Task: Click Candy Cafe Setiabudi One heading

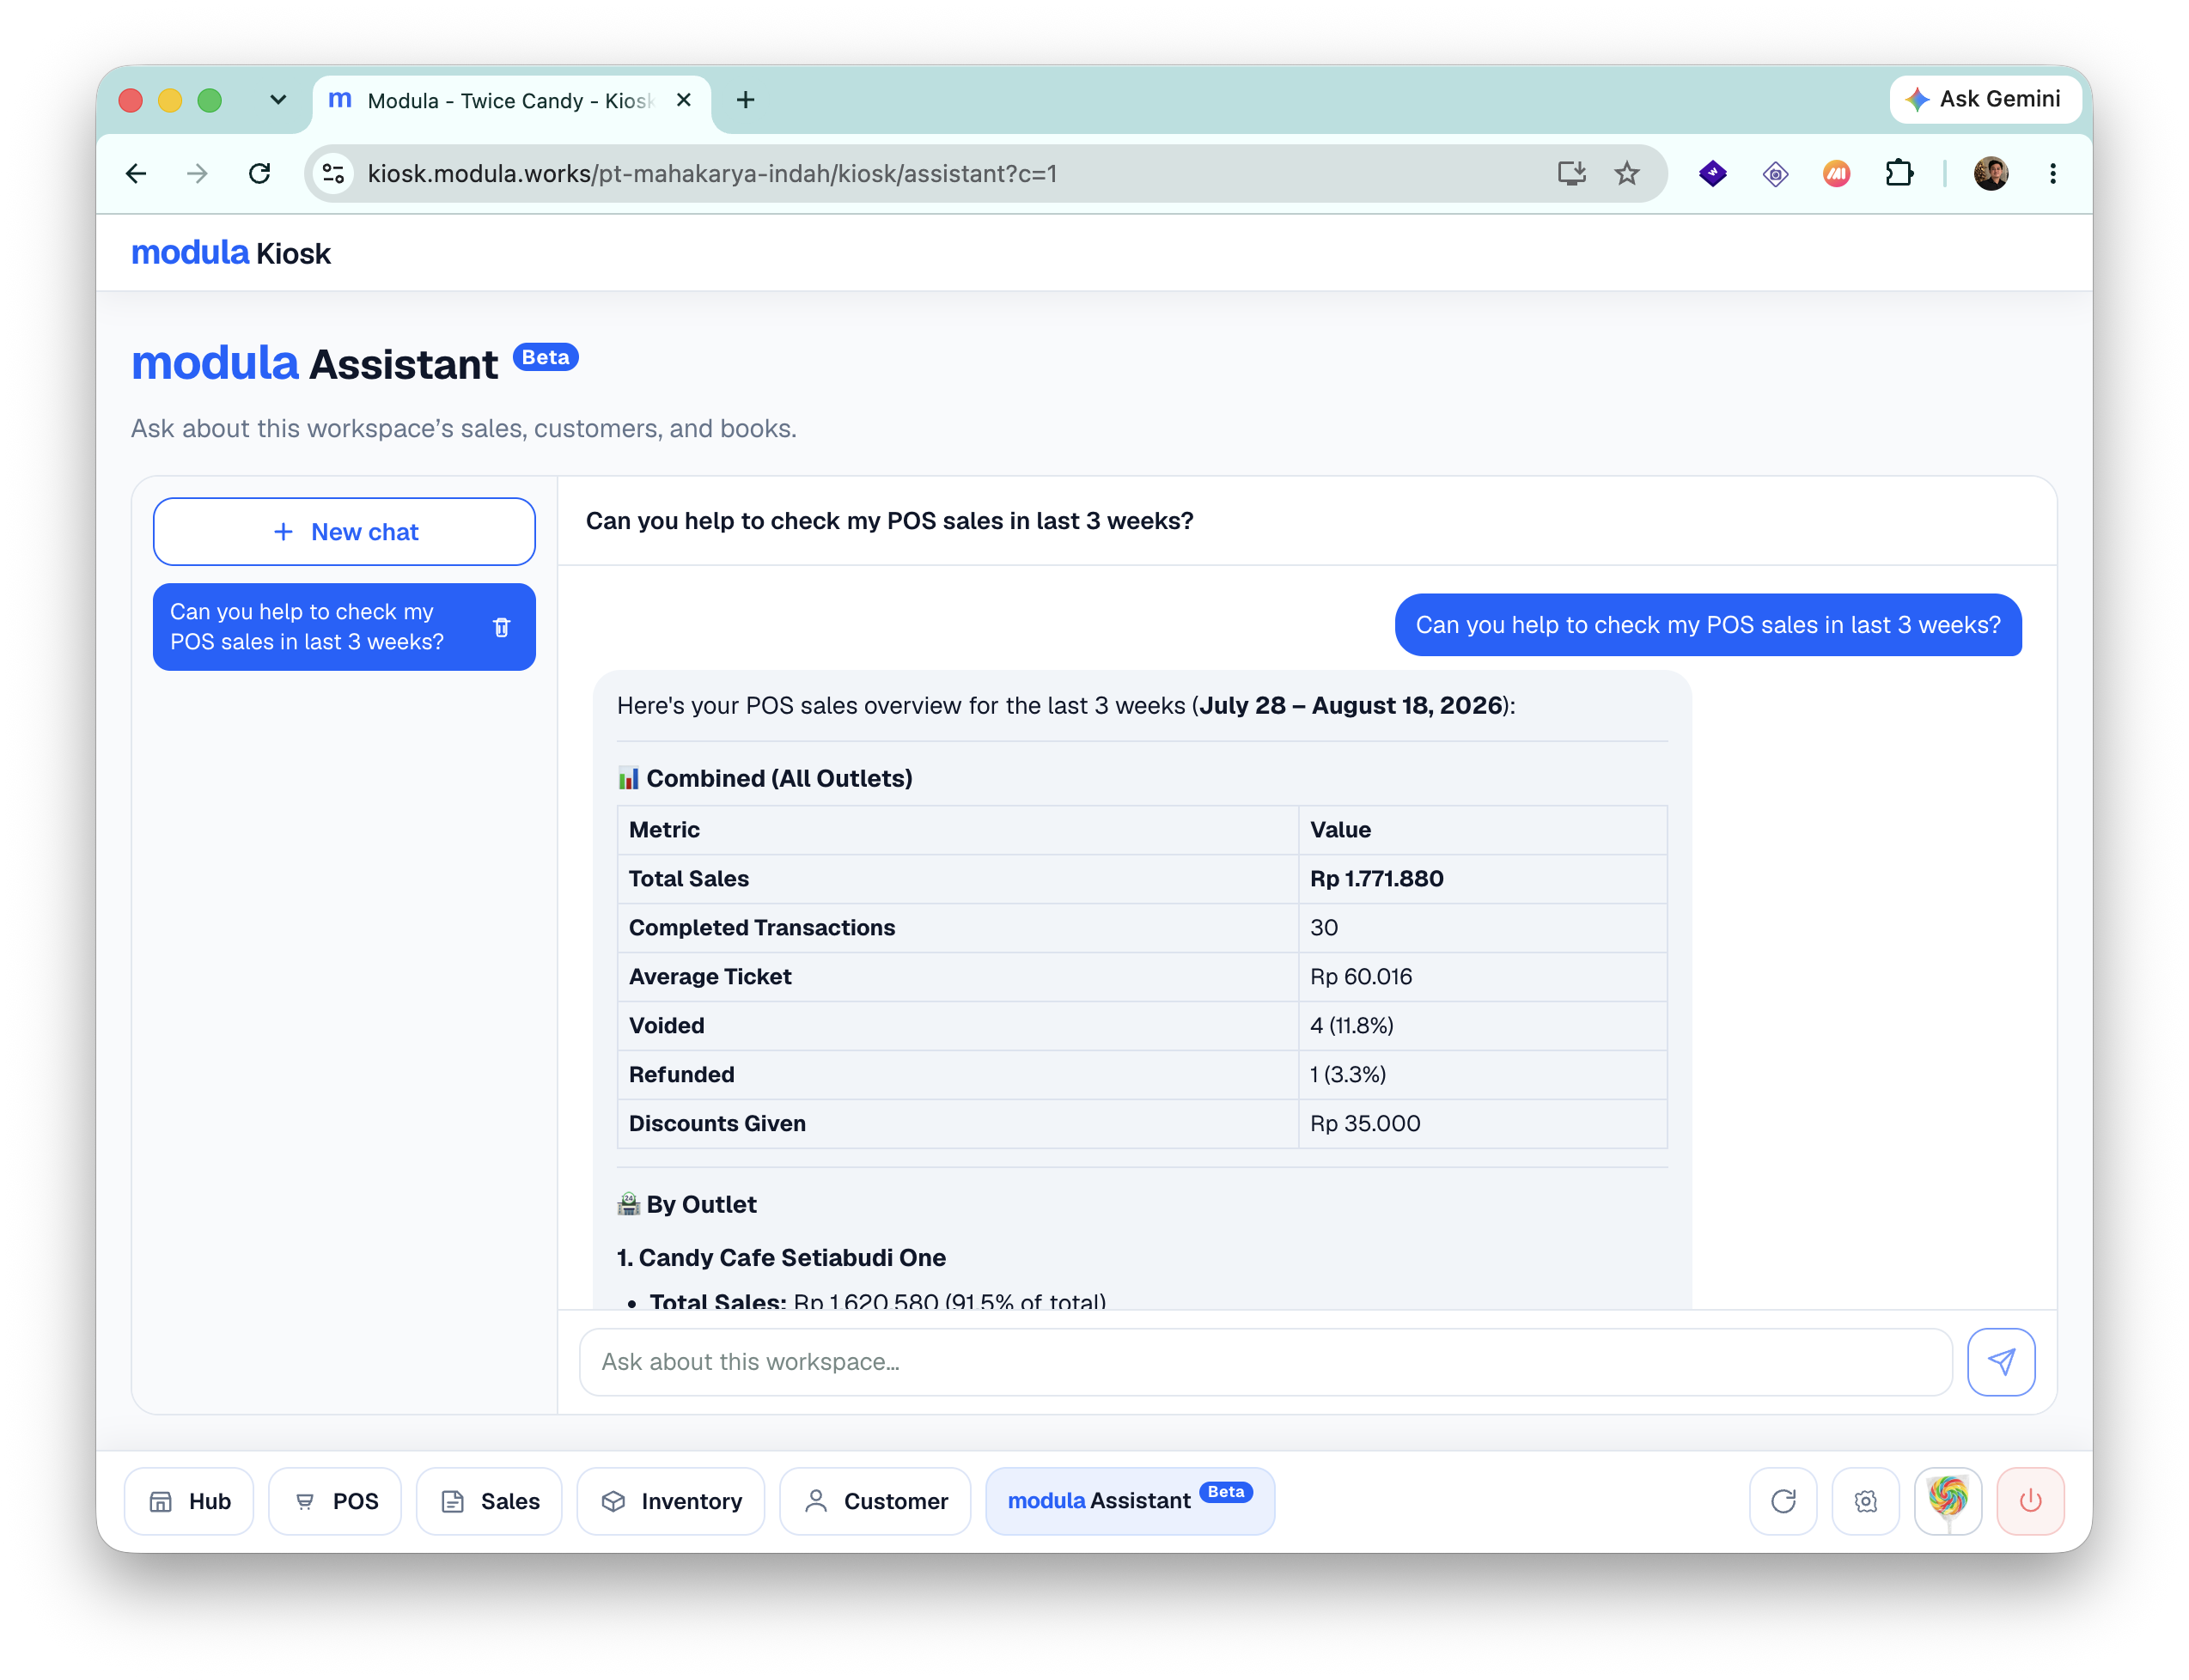Action: click(x=781, y=1257)
